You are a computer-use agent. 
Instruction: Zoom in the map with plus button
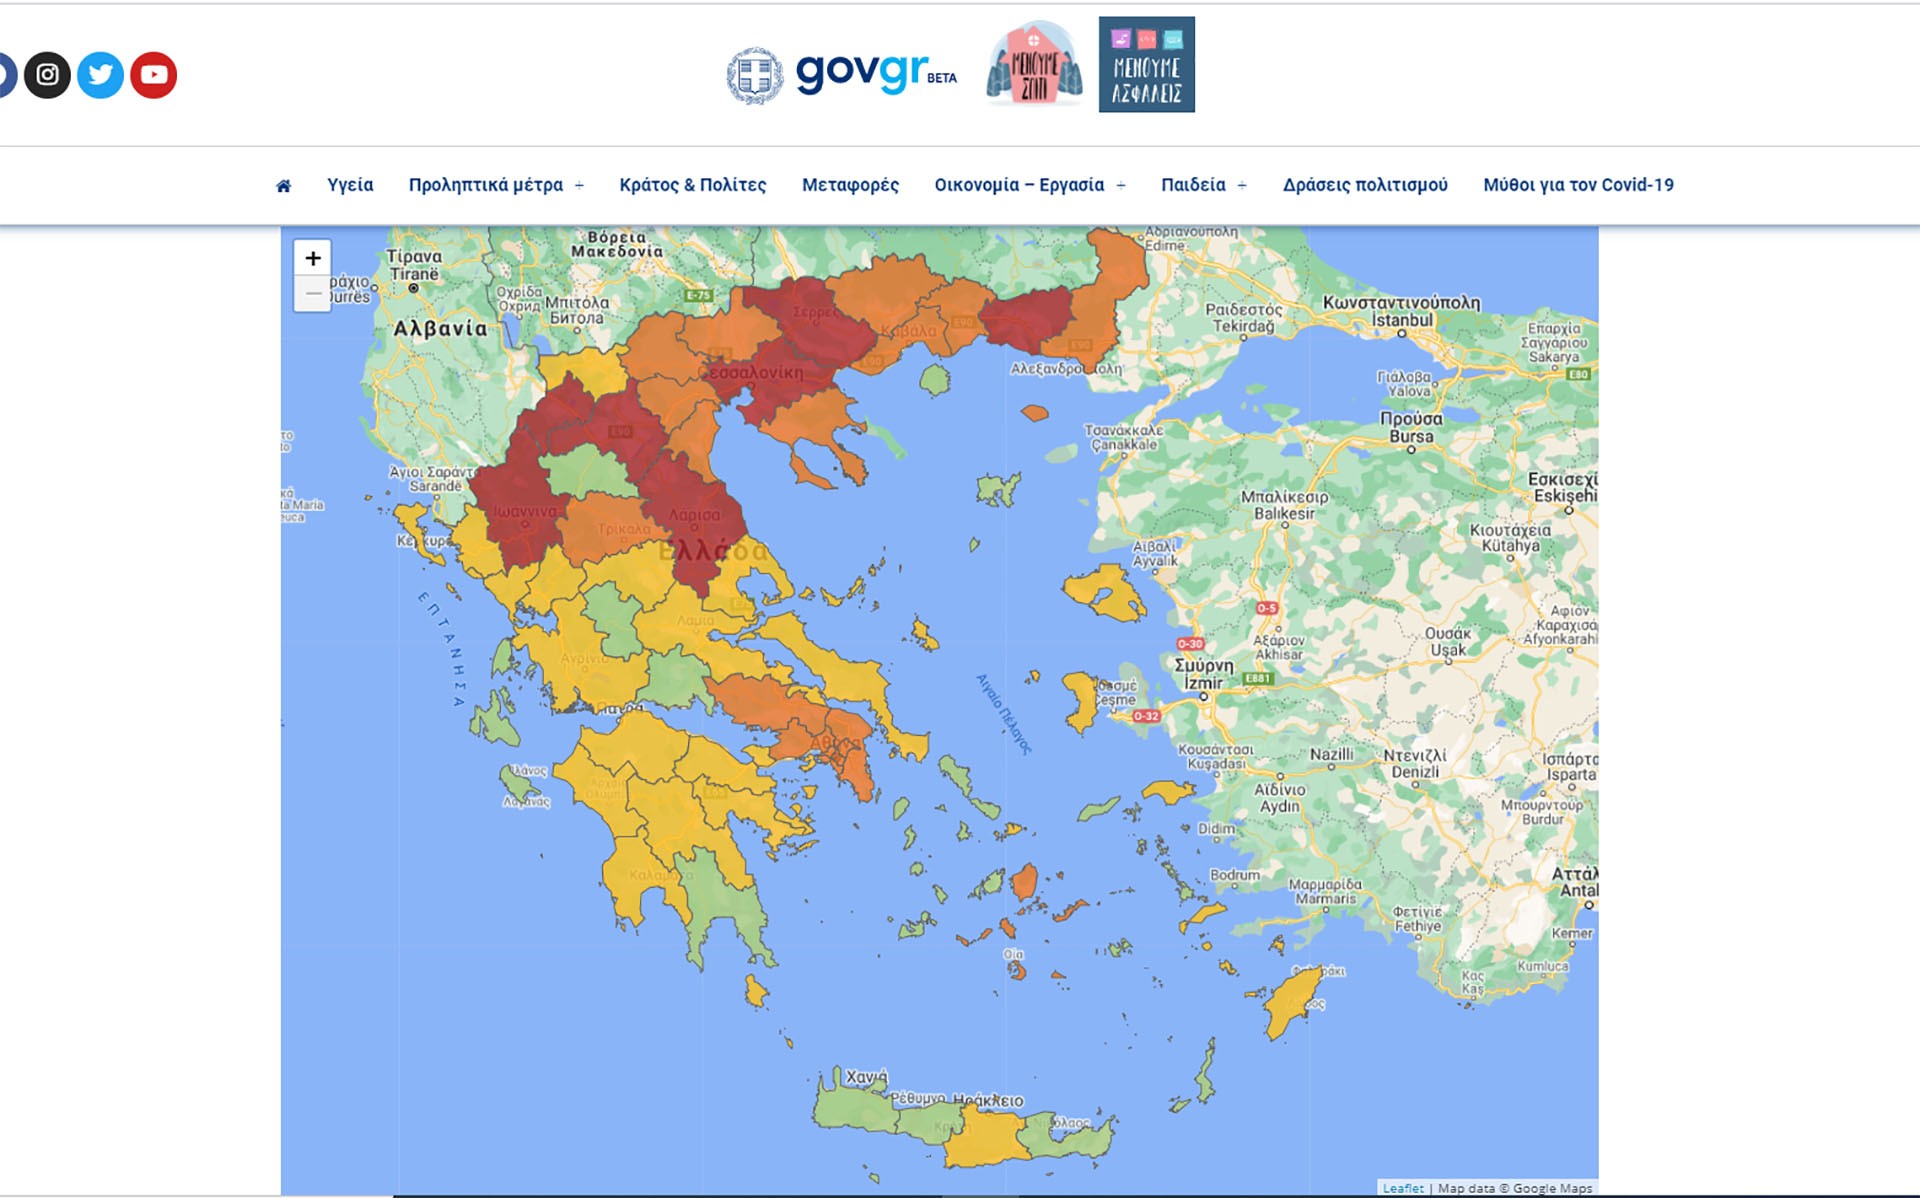click(313, 258)
